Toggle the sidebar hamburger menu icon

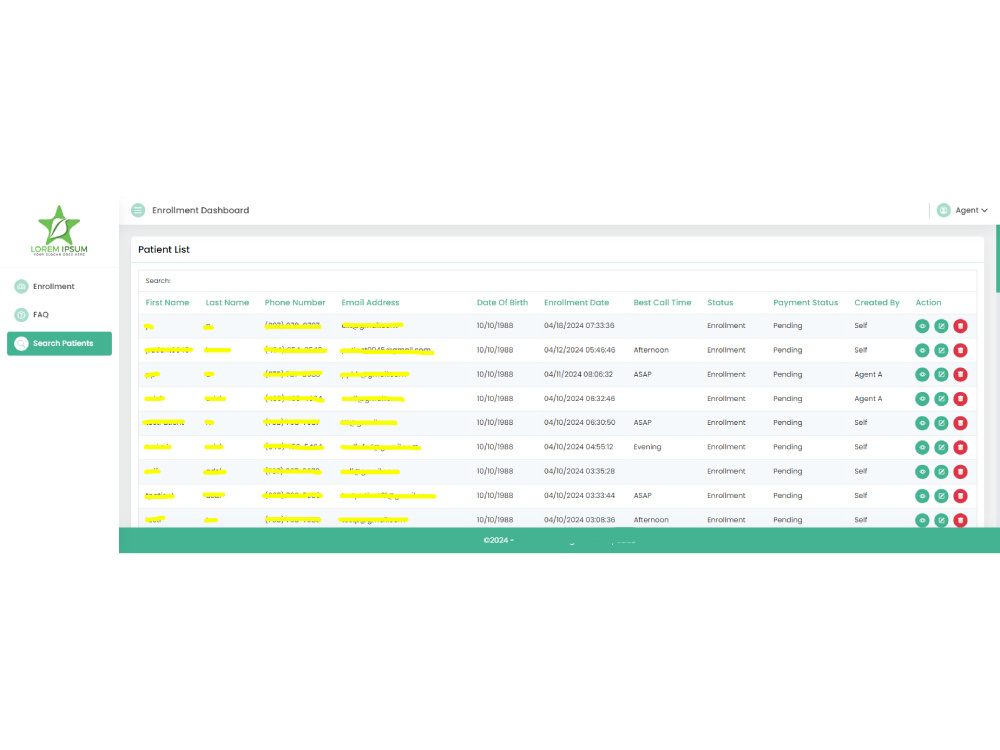coord(138,210)
